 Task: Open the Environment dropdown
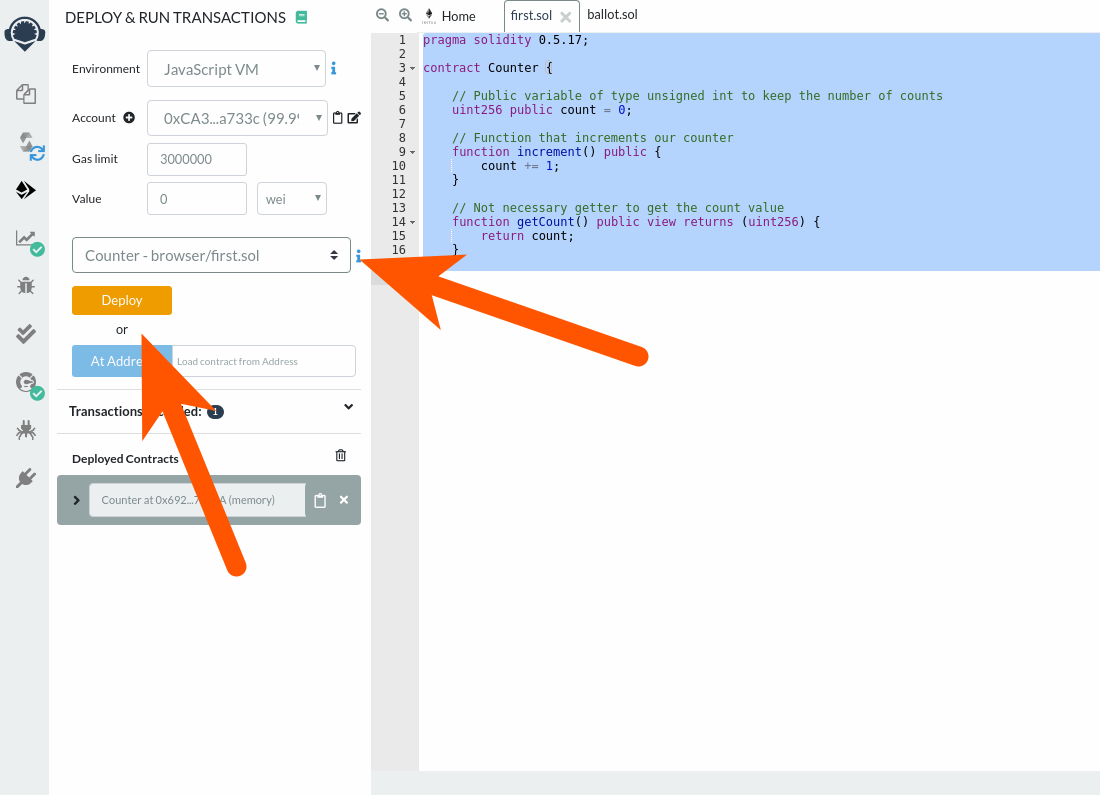tap(236, 68)
